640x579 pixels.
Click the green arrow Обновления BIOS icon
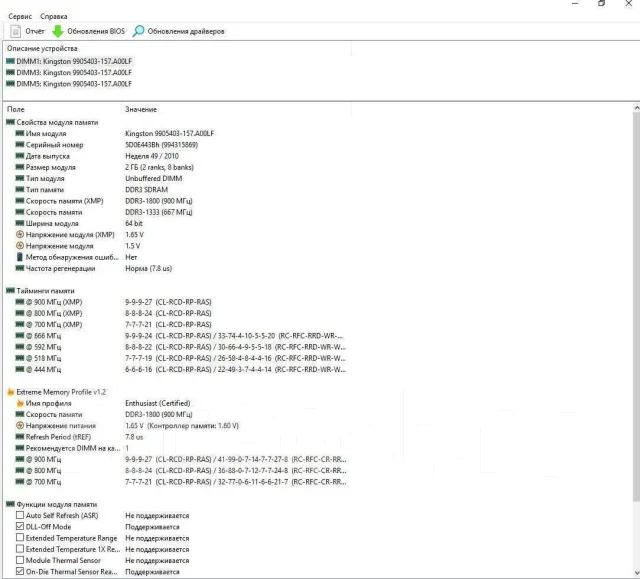[x=58, y=31]
